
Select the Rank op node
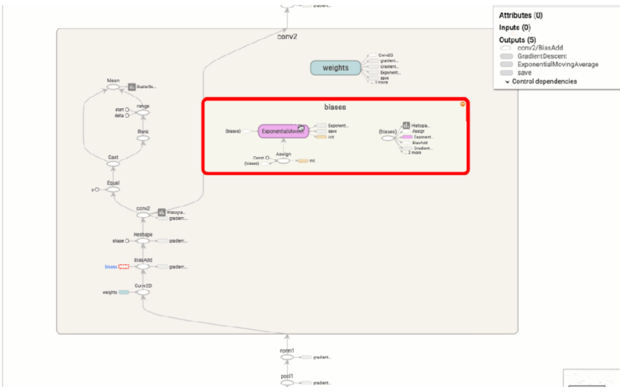click(x=143, y=138)
